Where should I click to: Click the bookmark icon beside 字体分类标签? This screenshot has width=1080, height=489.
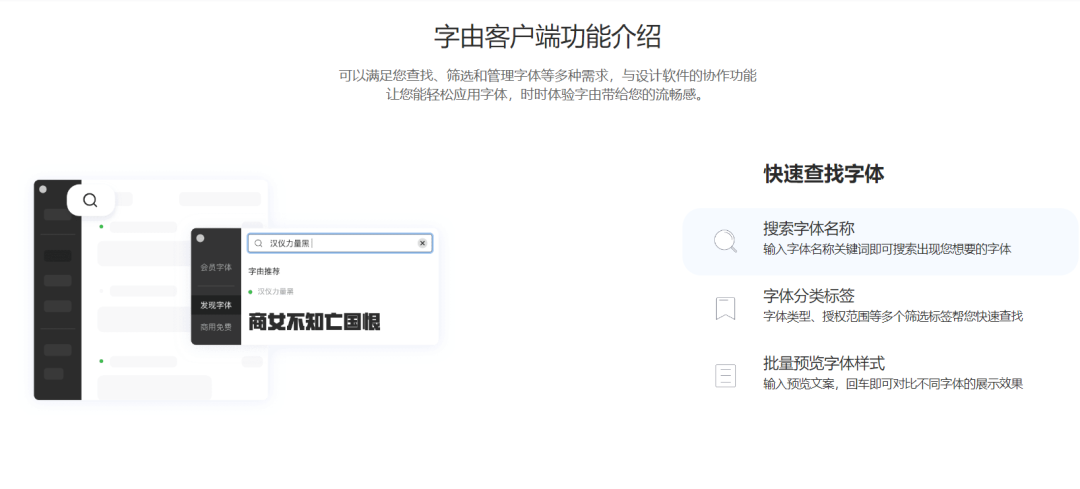[x=725, y=308]
